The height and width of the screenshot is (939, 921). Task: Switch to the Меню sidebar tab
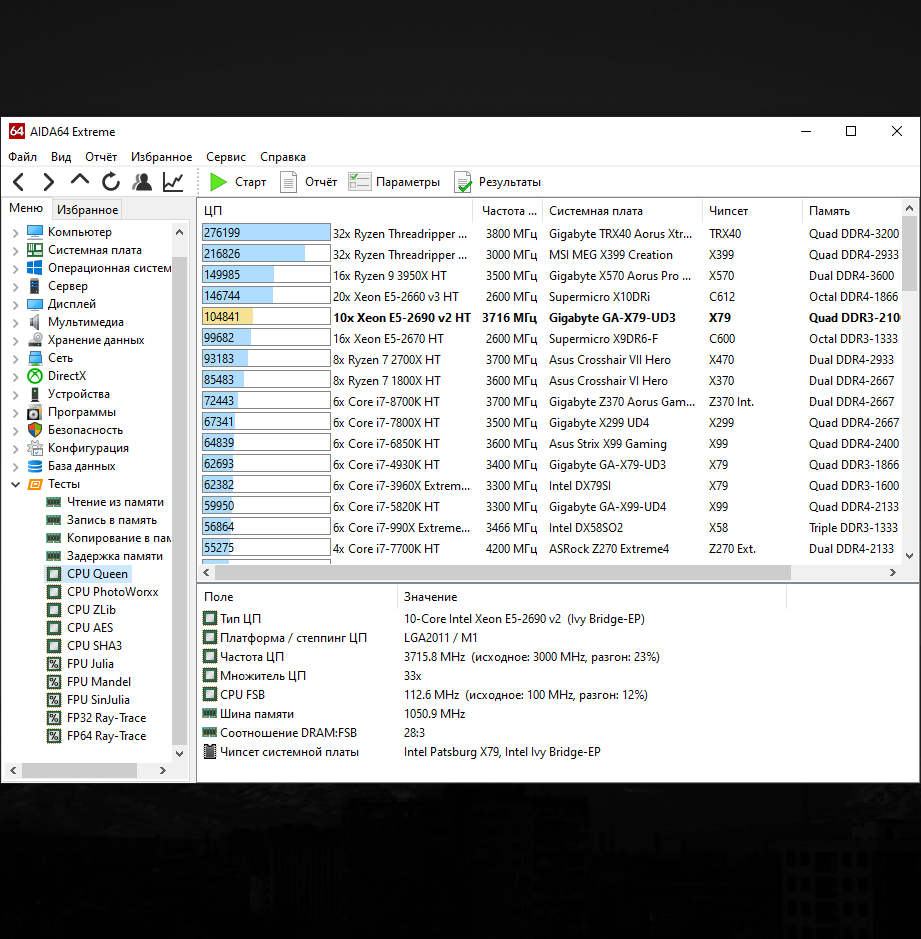point(26,208)
